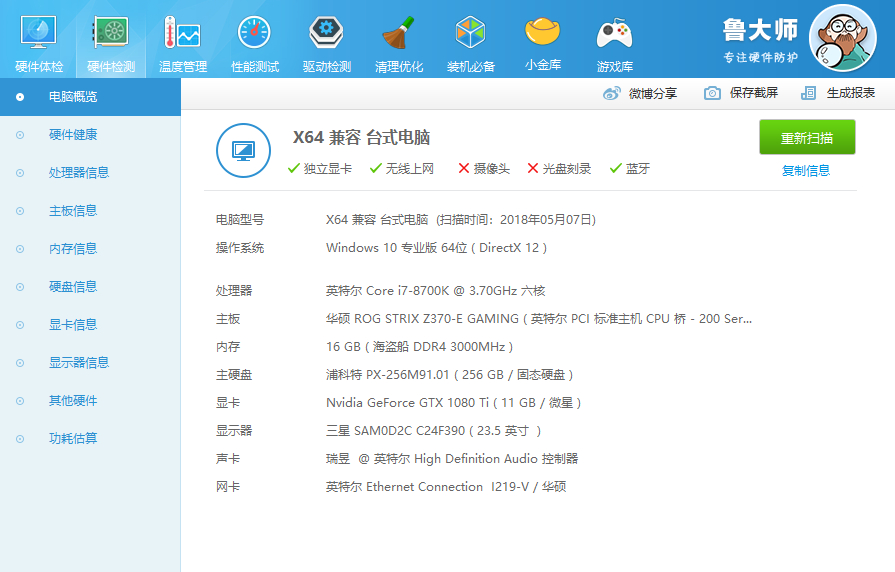Click the Weibo share icon
This screenshot has height=572, width=895.
pyautogui.click(x=611, y=93)
